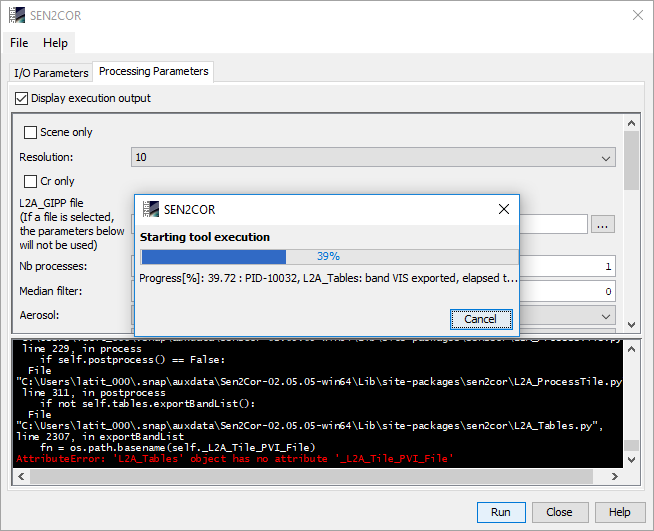Click the 'Median filter:' label
This screenshot has height=531, width=654.
[50, 291]
